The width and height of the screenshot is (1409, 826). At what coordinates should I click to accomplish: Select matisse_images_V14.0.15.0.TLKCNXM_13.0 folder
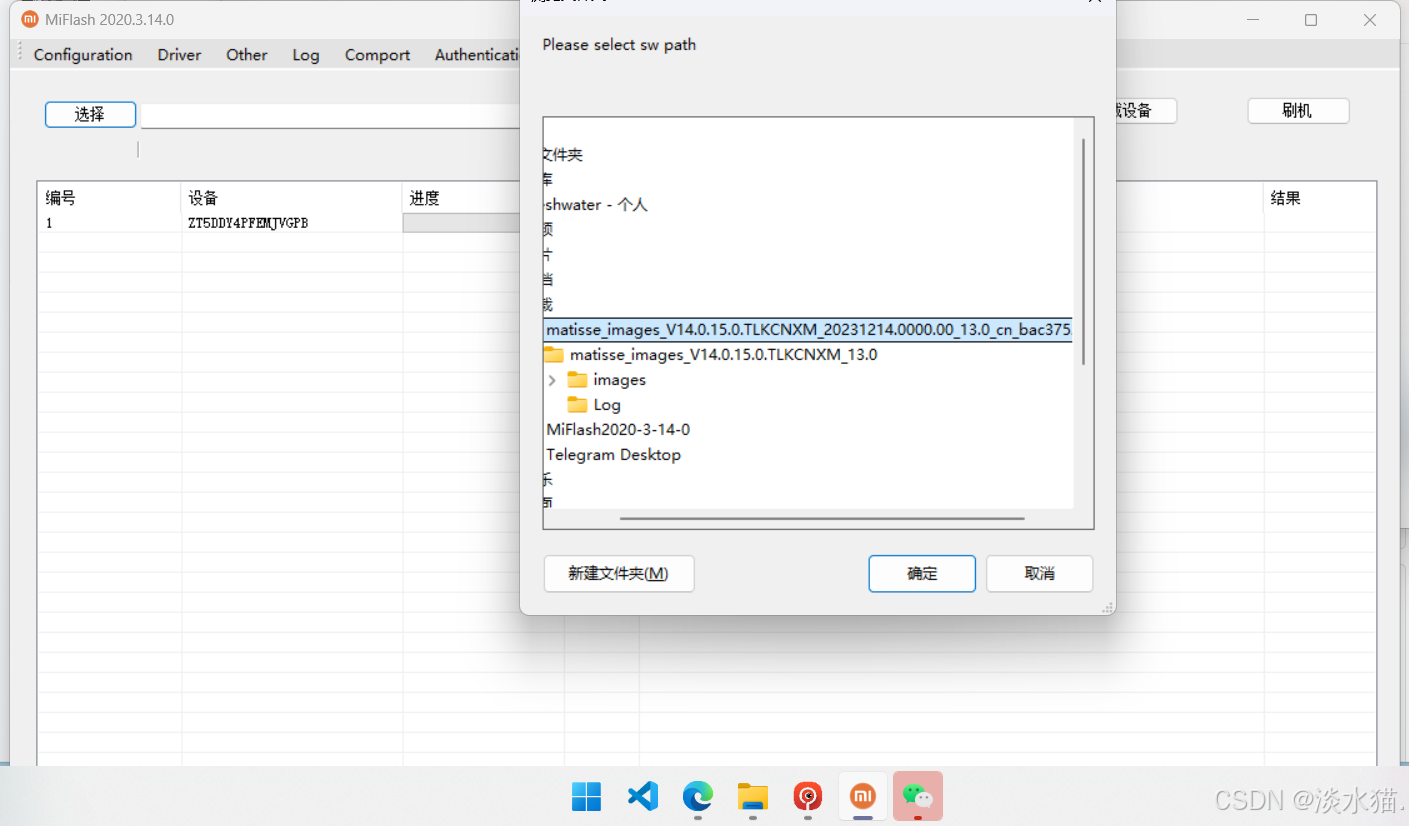coord(723,355)
